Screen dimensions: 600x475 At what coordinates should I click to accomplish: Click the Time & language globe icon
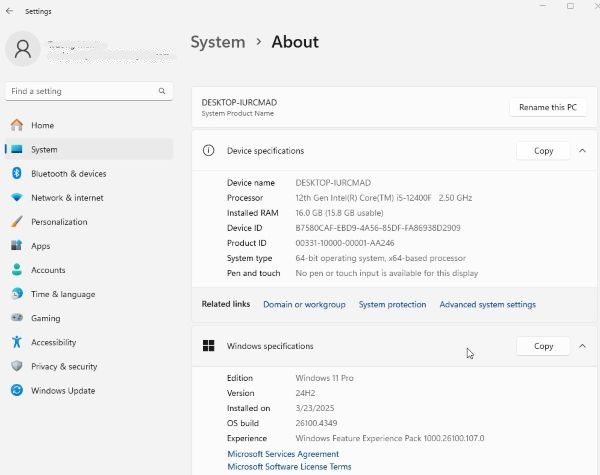pos(17,294)
